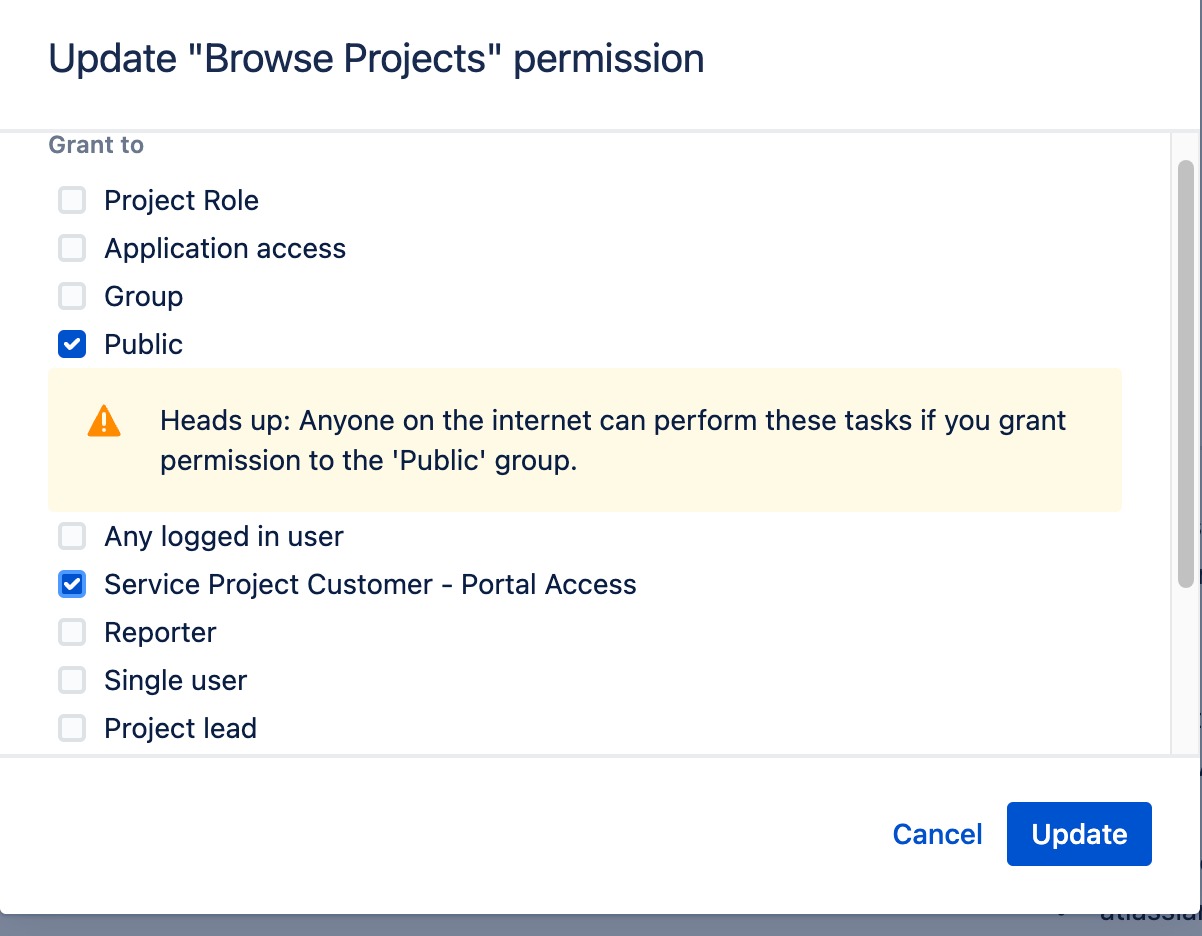Click the warning message text about internet access
Screen dimensions: 1202x936
click(614, 440)
